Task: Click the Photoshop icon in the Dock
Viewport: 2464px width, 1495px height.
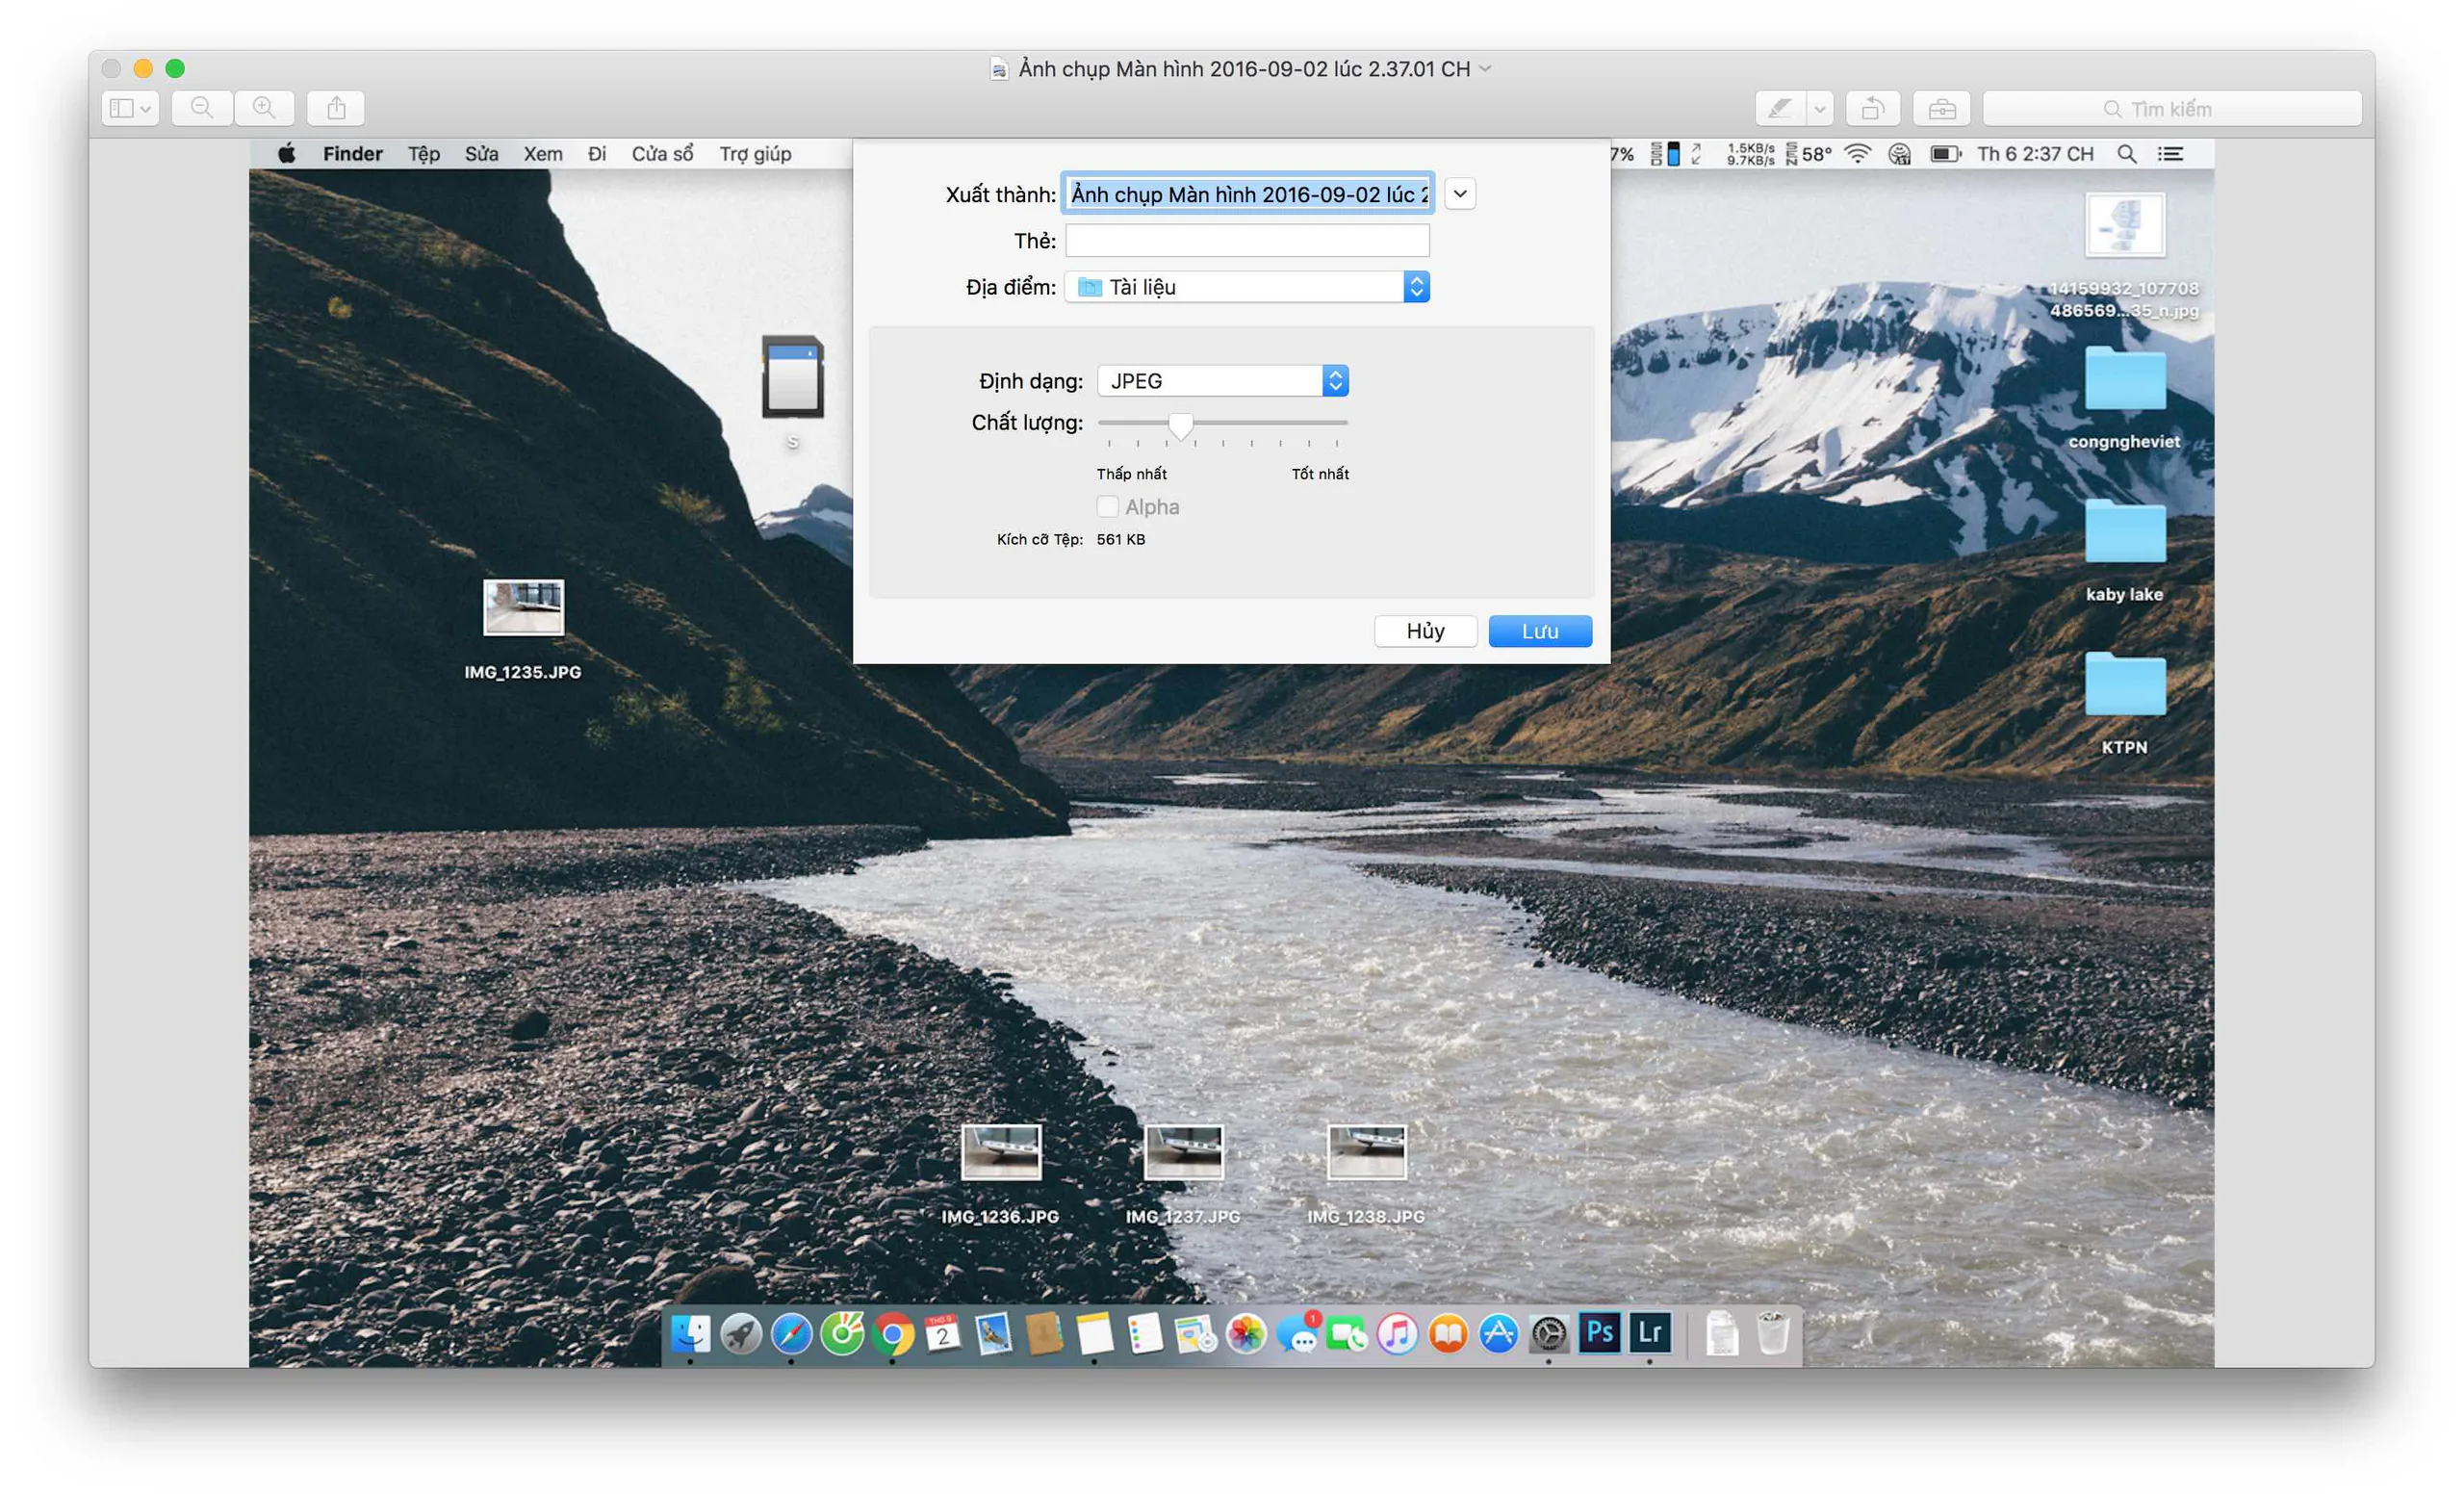Action: pos(1599,1334)
